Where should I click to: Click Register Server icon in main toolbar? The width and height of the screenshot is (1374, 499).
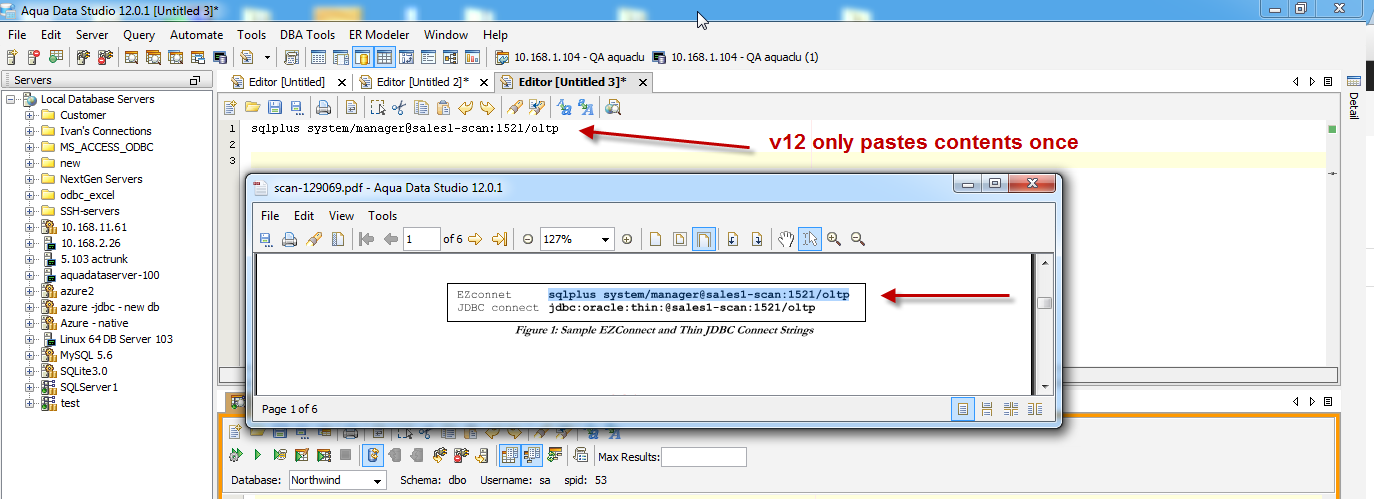point(13,57)
